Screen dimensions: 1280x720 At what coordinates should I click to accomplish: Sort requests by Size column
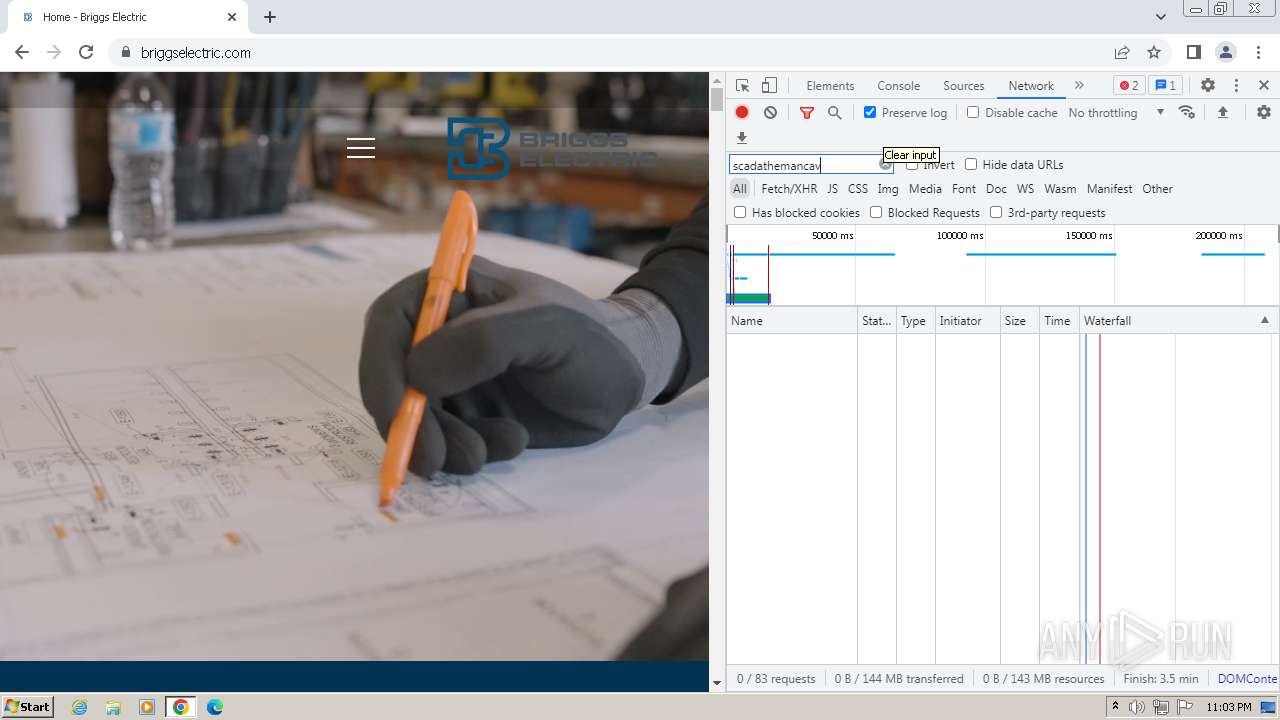tap(1020, 320)
